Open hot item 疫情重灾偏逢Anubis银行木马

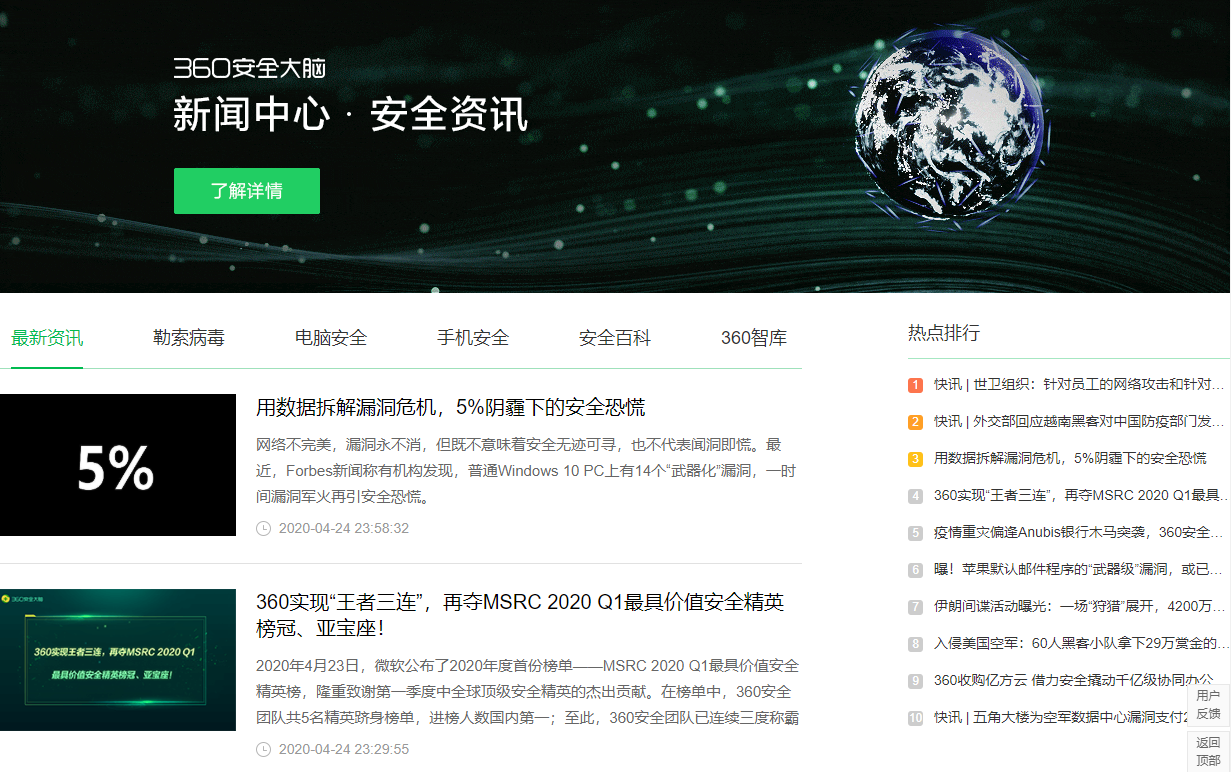[1079, 532]
